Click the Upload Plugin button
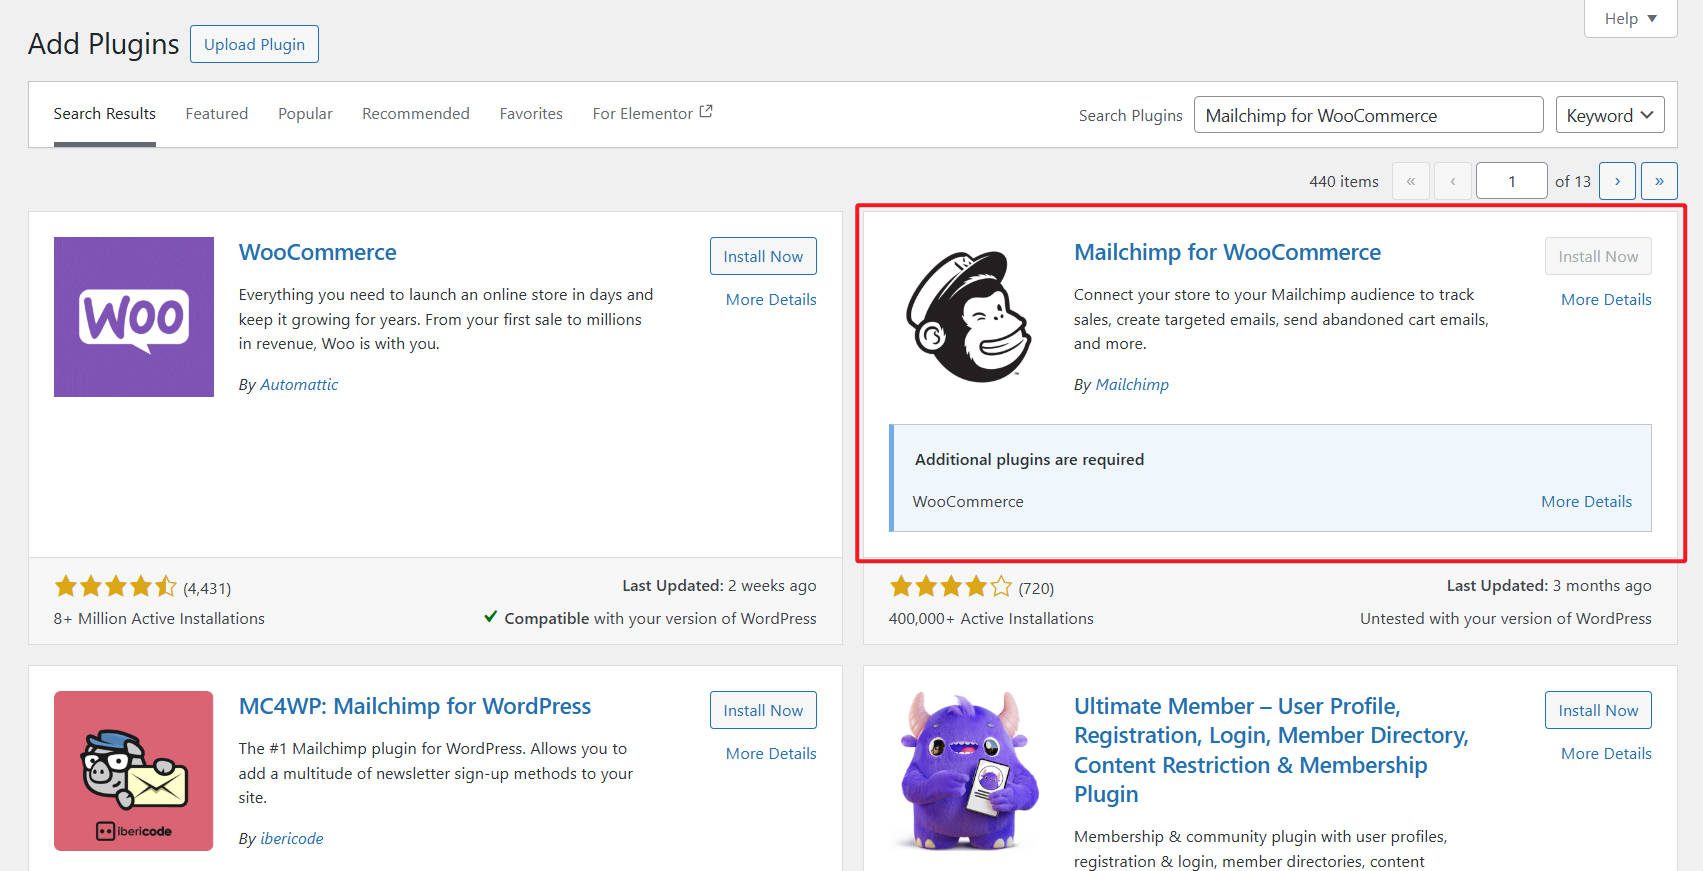The height and width of the screenshot is (871, 1703). [254, 44]
